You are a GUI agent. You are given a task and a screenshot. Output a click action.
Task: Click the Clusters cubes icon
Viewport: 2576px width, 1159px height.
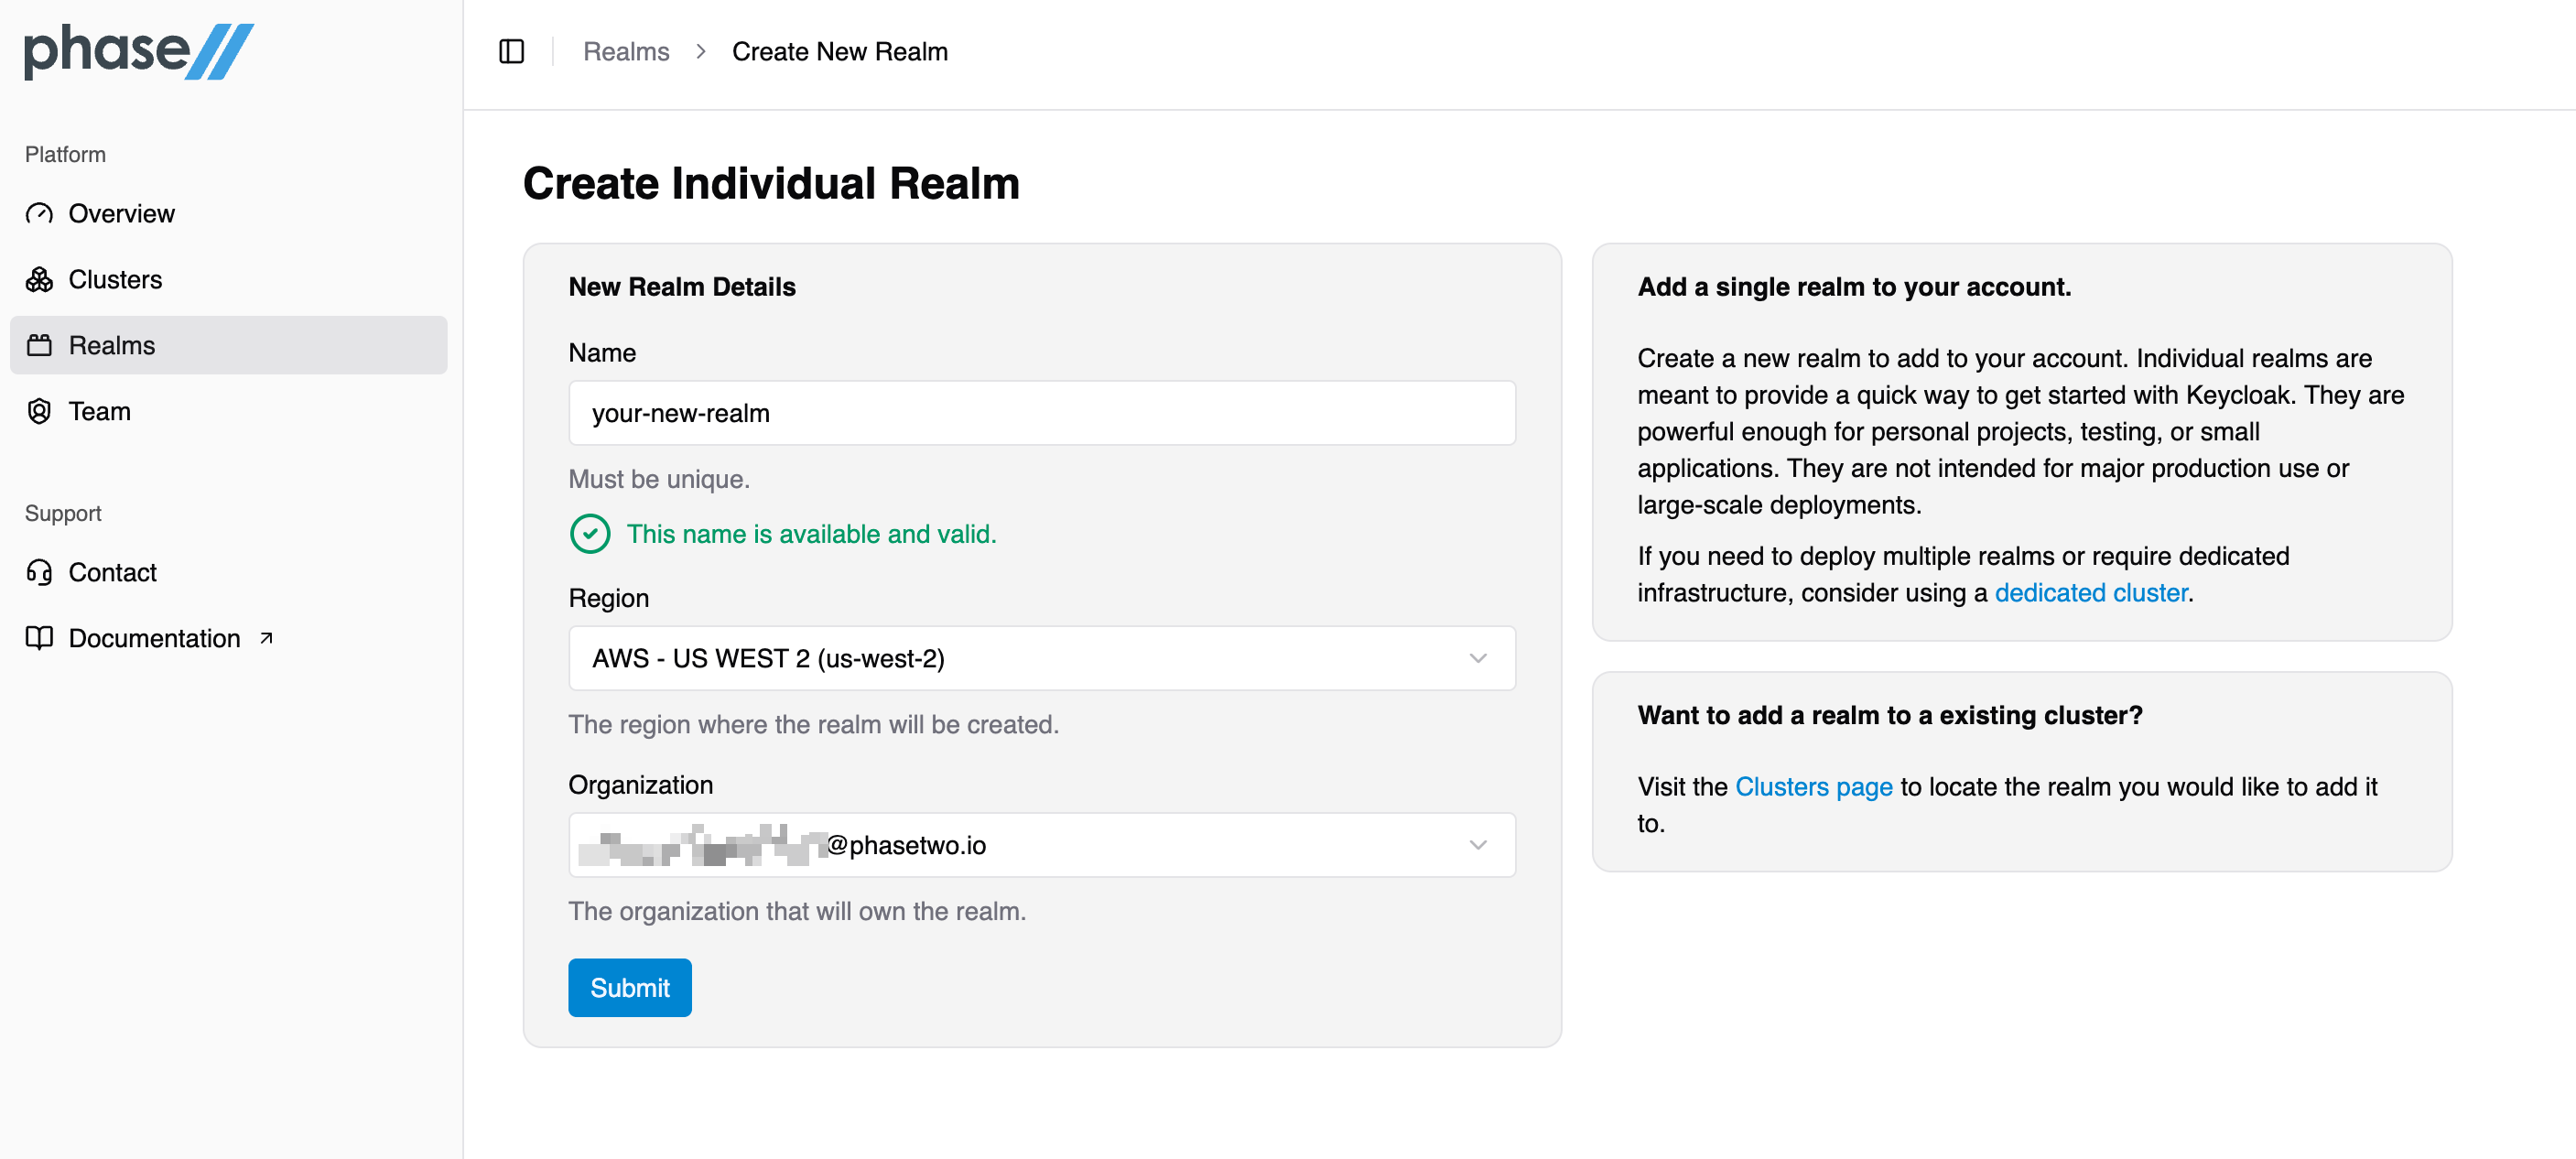[39, 280]
